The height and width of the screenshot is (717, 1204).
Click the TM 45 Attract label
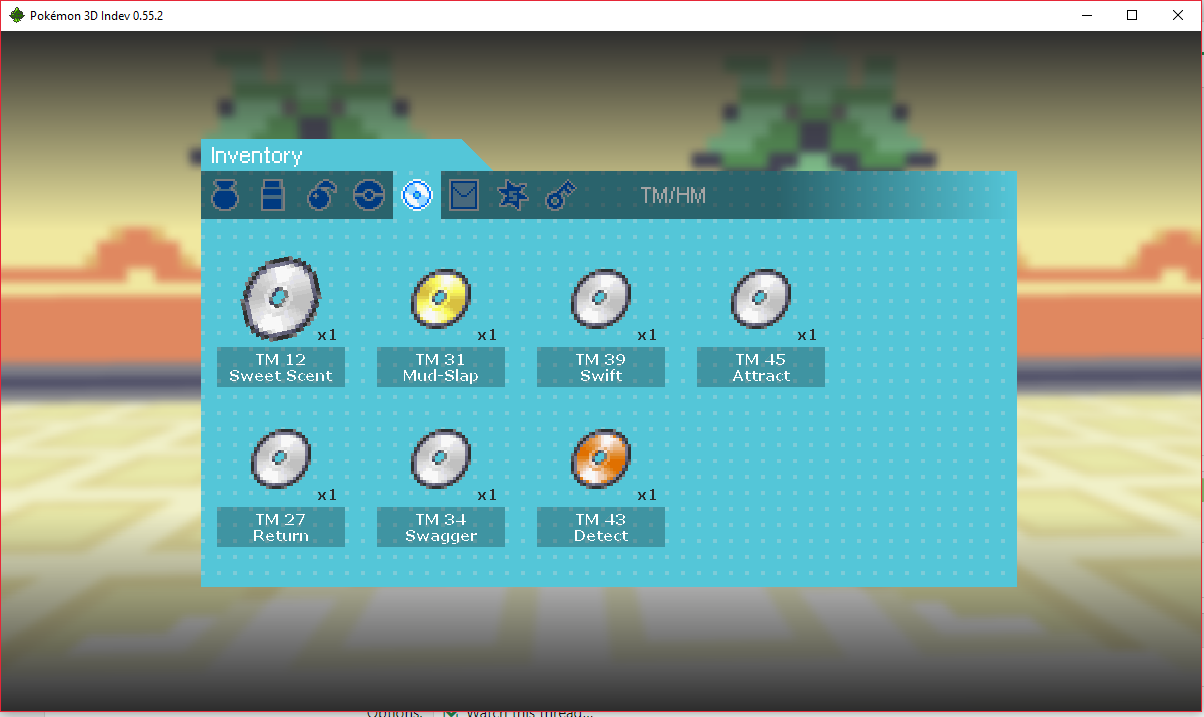(x=761, y=367)
